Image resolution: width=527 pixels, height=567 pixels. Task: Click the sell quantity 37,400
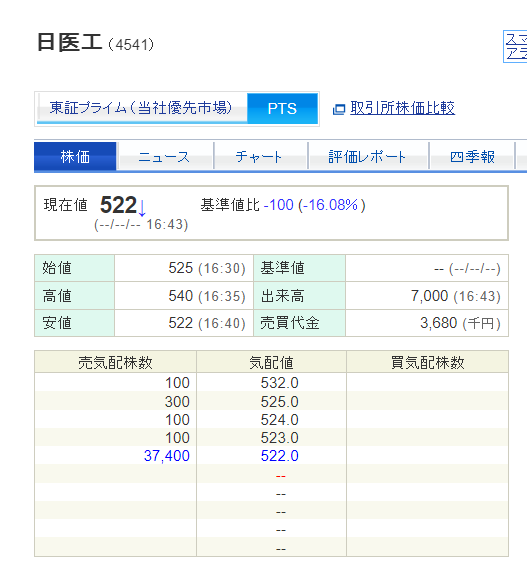pyautogui.click(x=167, y=456)
